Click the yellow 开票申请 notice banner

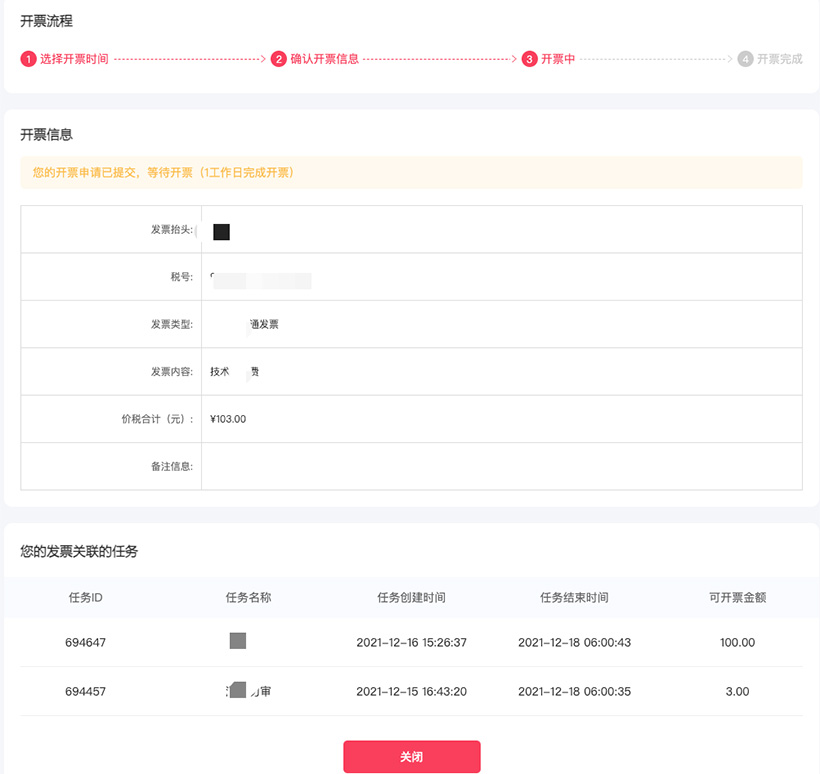pos(410,172)
